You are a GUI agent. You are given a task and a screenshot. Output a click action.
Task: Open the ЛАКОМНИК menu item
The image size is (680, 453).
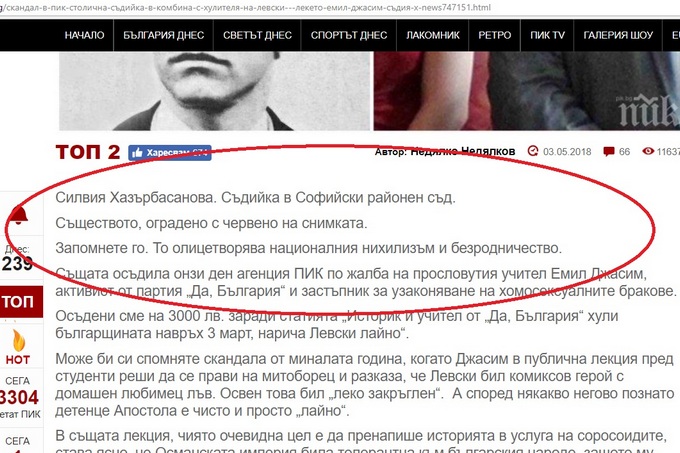(432, 35)
